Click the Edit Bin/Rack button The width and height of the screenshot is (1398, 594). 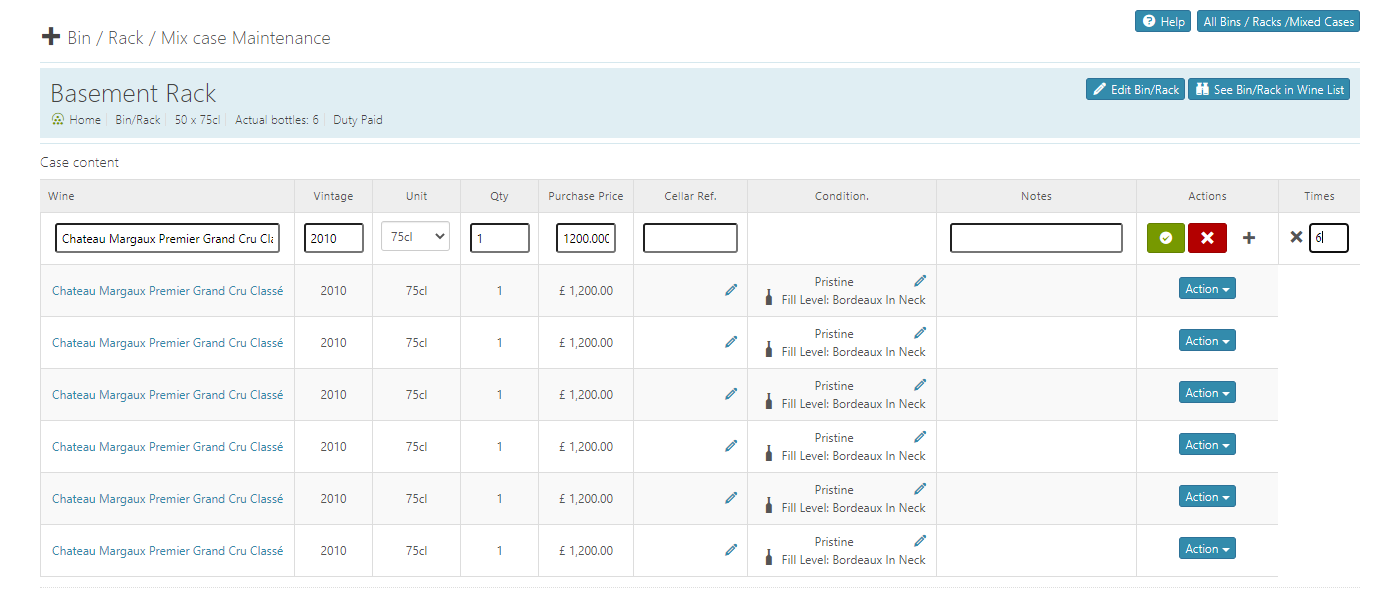click(1135, 90)
